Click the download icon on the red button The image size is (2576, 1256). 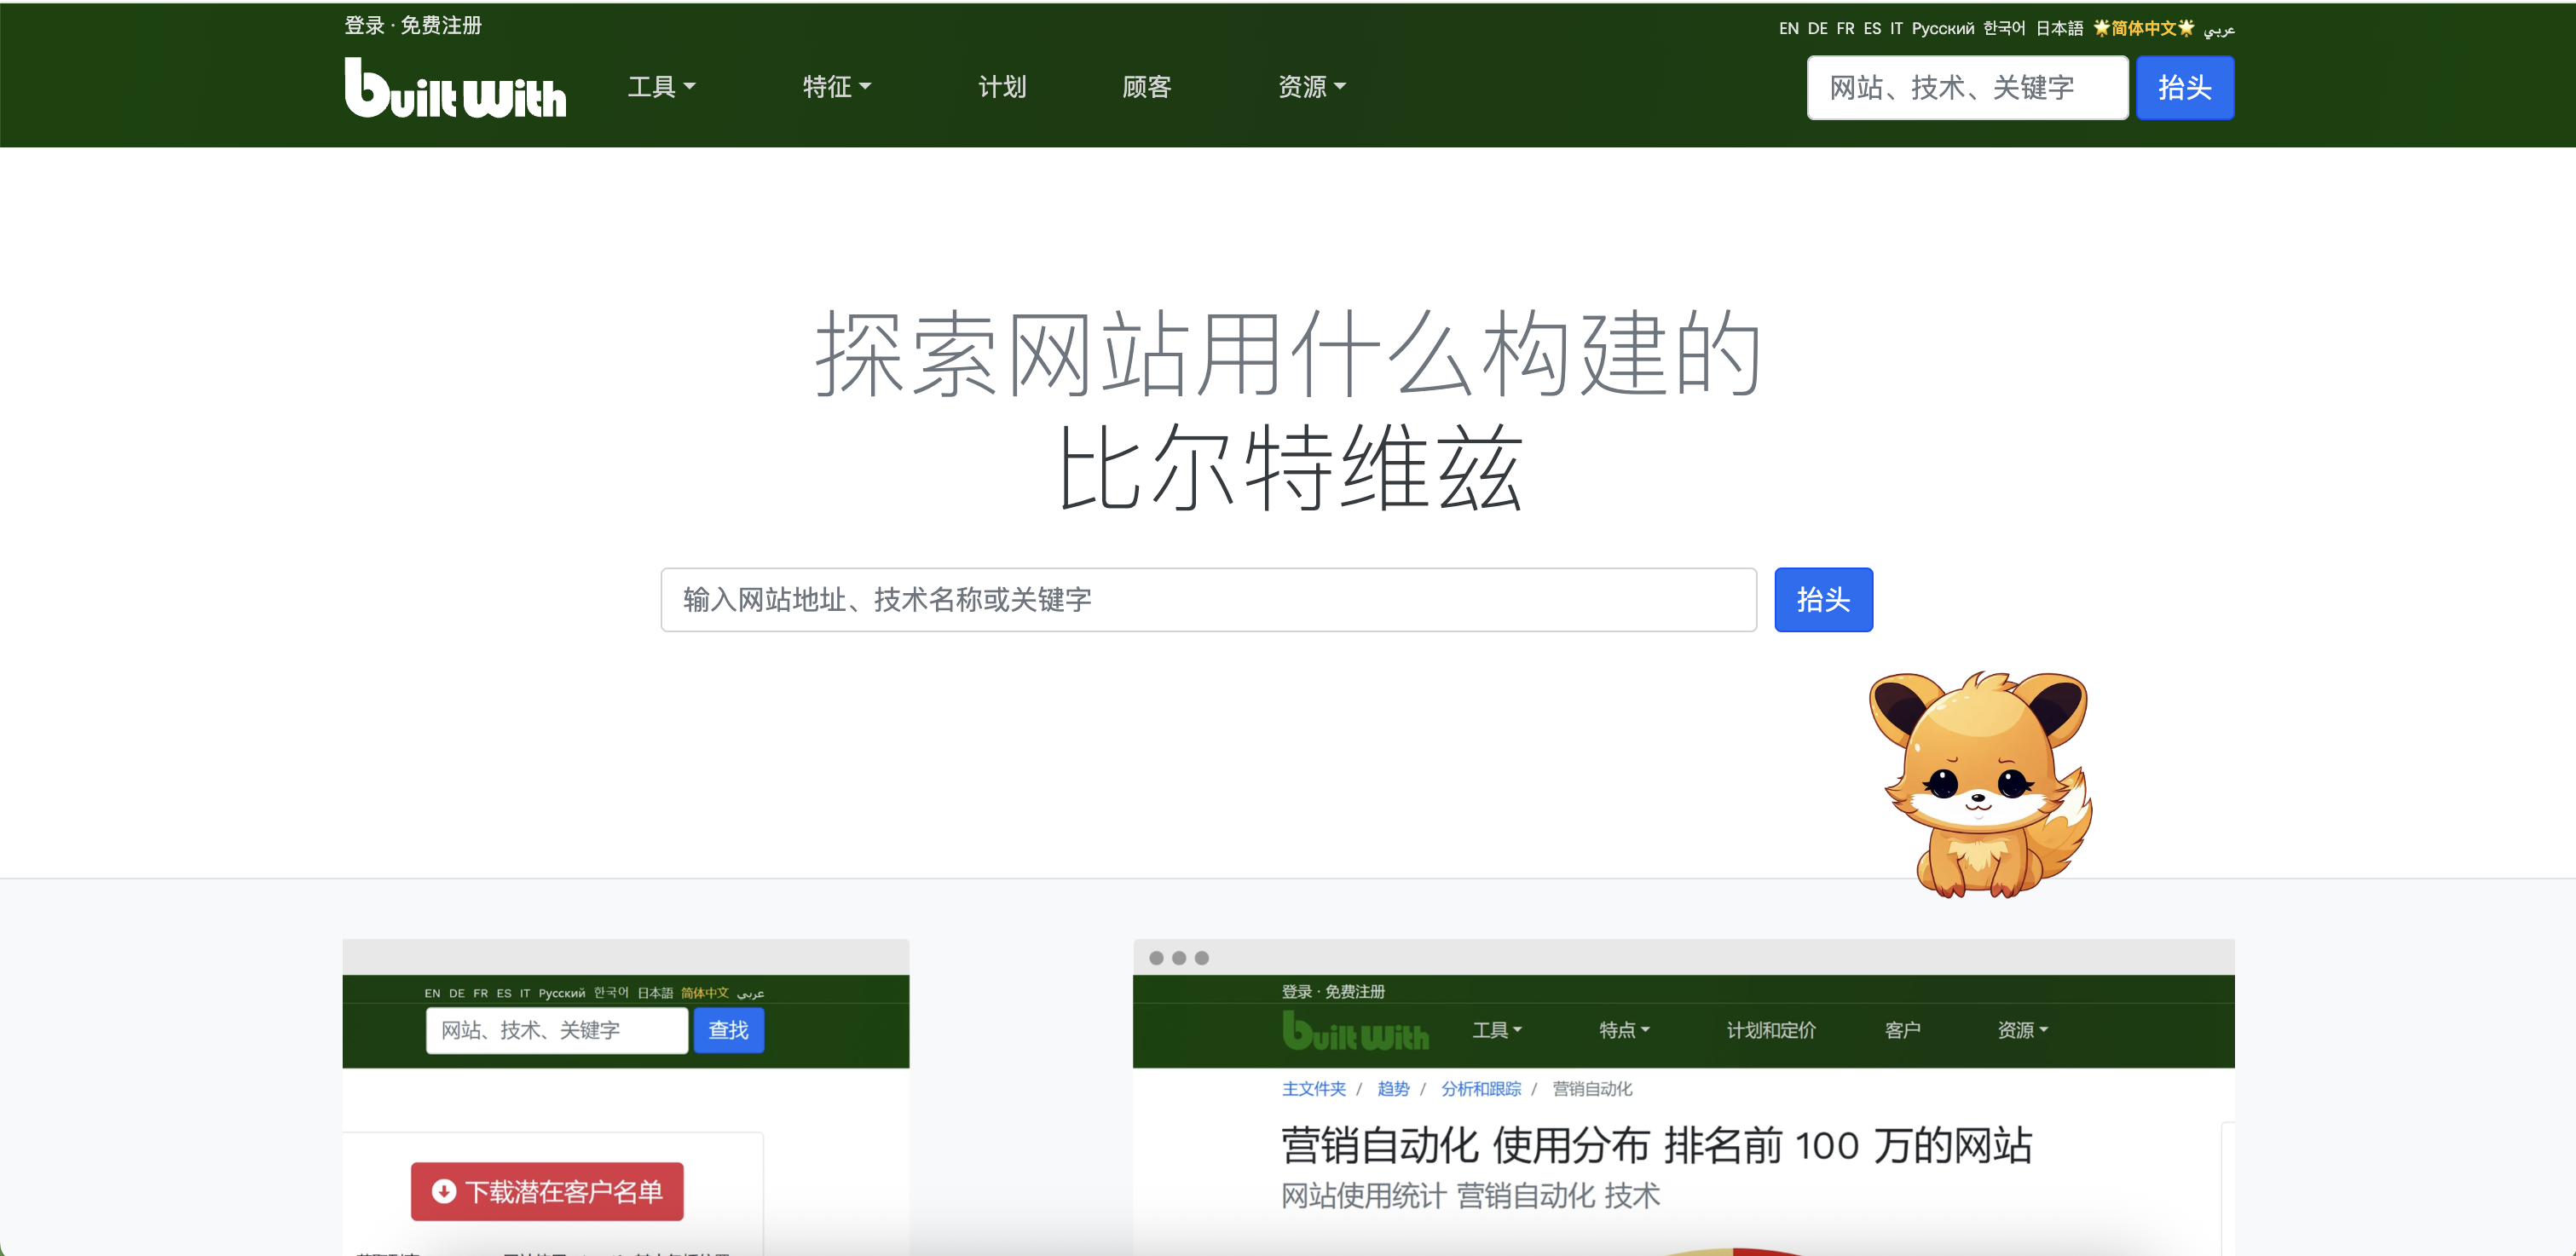(x=443, y=1191)
